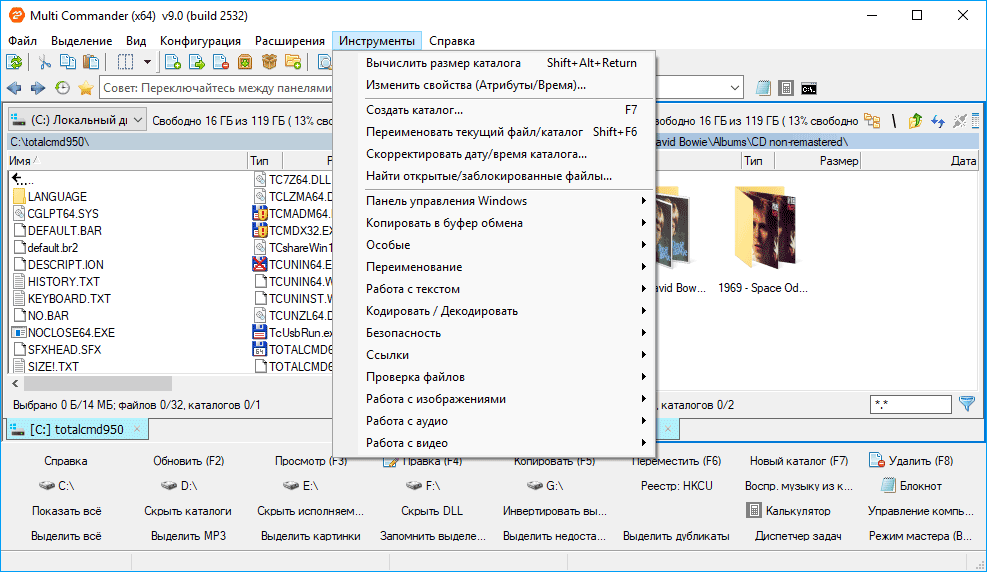
Task: Open the command prompt console icon
Action: coord(809,89)
